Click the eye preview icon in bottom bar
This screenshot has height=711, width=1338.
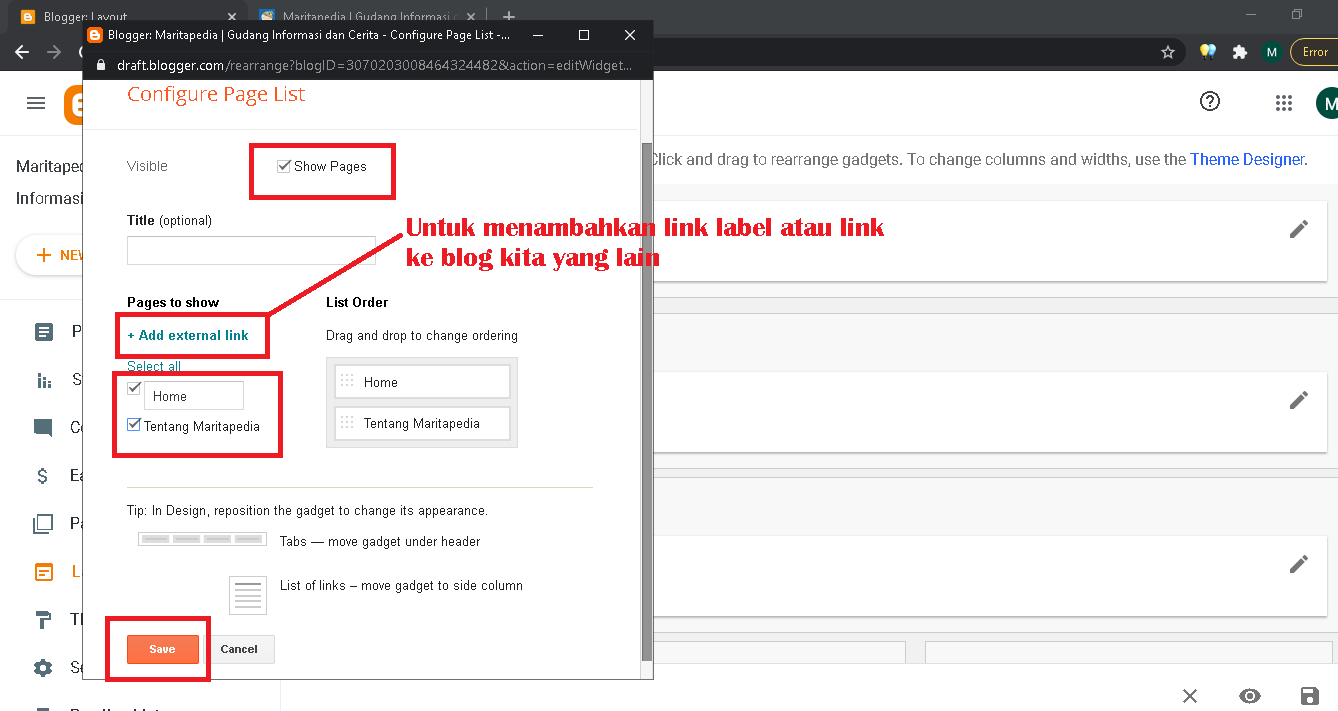point(1249,696)
